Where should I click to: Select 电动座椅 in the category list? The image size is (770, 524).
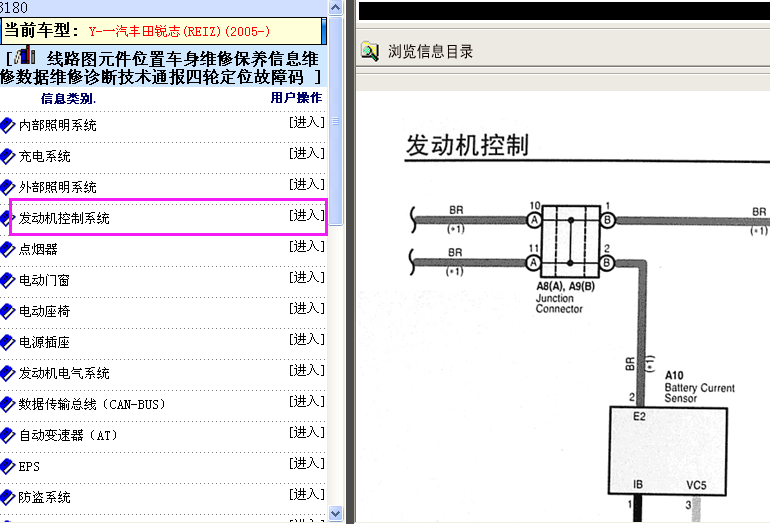(45, 311)
